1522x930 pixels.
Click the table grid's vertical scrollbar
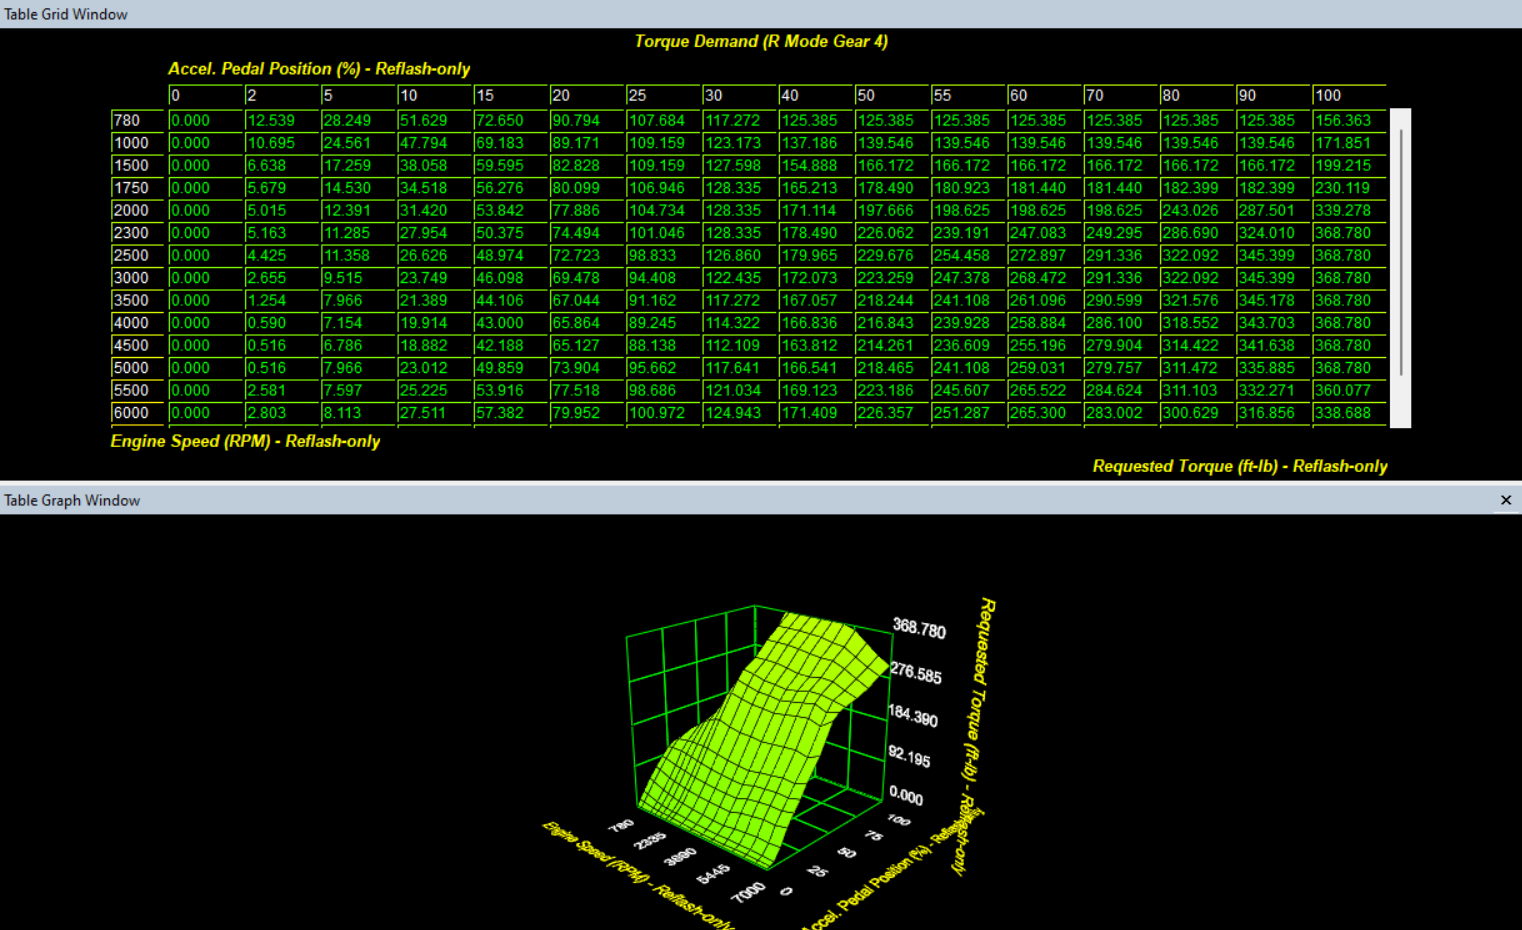point(1400,250)
